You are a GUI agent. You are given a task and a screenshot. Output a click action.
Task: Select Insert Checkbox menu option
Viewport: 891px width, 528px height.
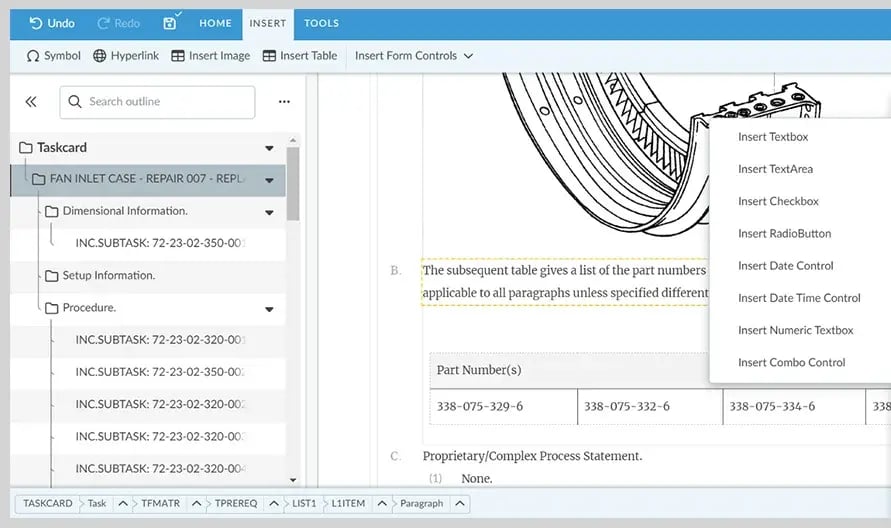point(778,201)
